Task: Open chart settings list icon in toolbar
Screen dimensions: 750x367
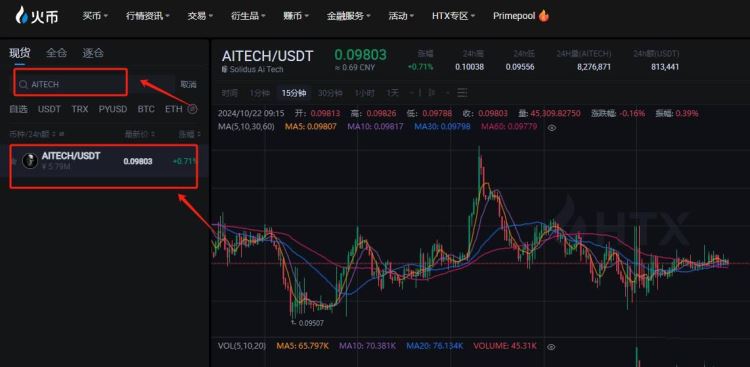Action: 462,92
